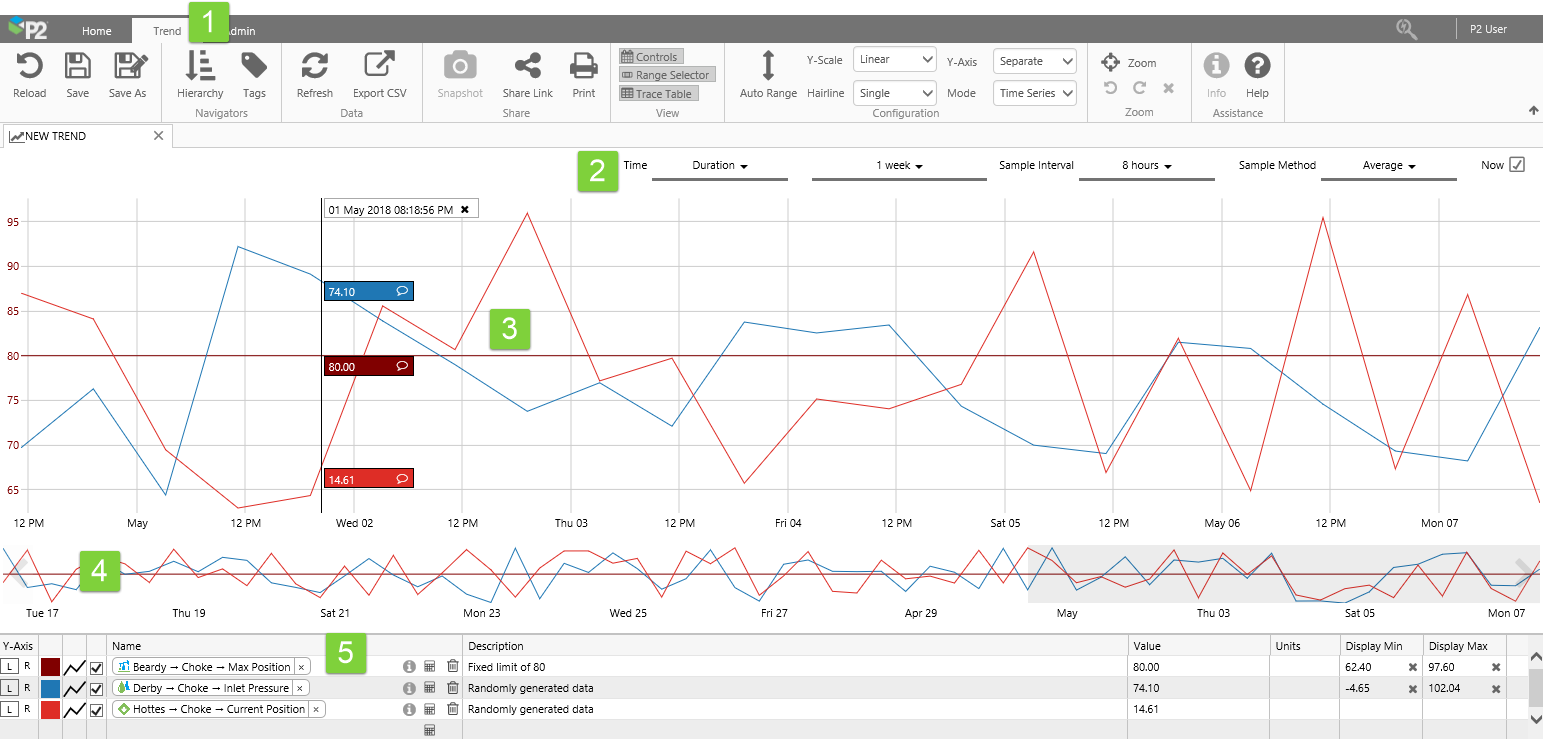Image resolution: width=1543 pixels, height=739 pixels.
Task: Export the trend data to CSV
Action: click(379, 66)
